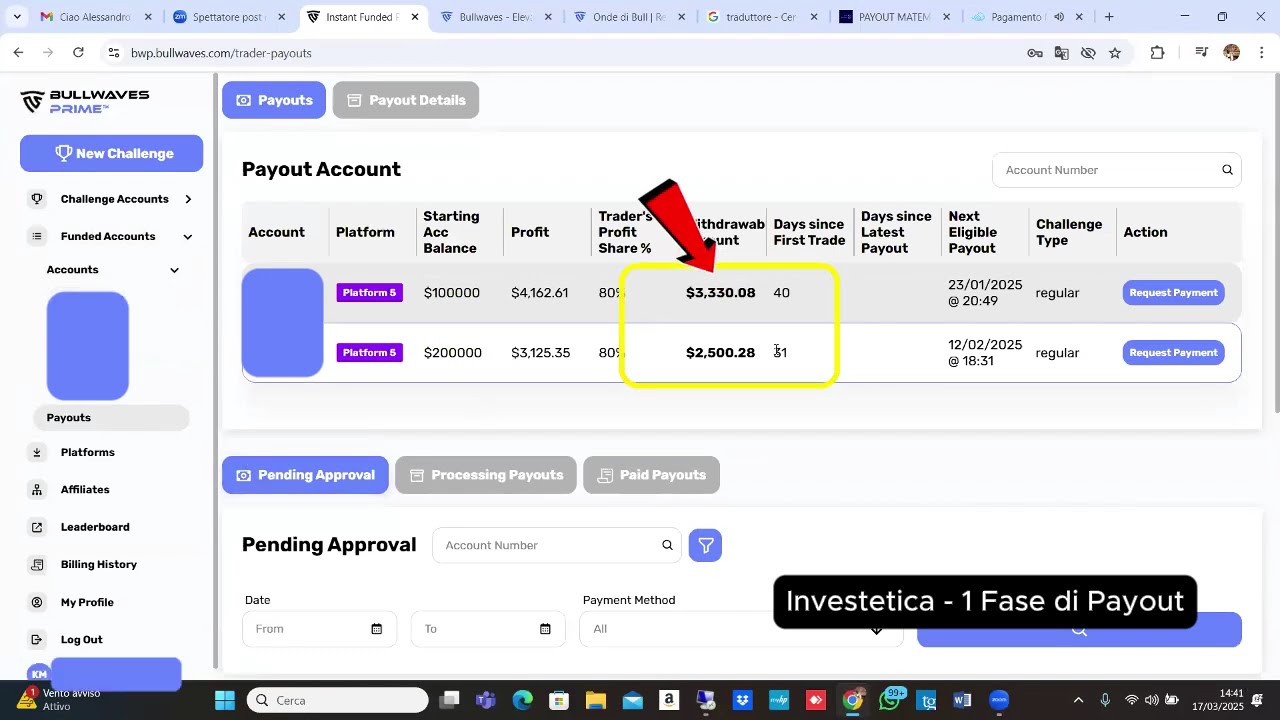The width and height of the screenshot is (1280, 720).
Task: Open the Leaderboard page
Action: [x=95, y=527]
